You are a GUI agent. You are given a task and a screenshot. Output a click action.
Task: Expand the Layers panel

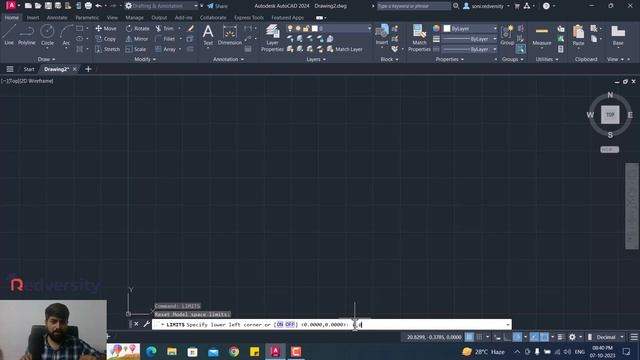coord(316,59)
